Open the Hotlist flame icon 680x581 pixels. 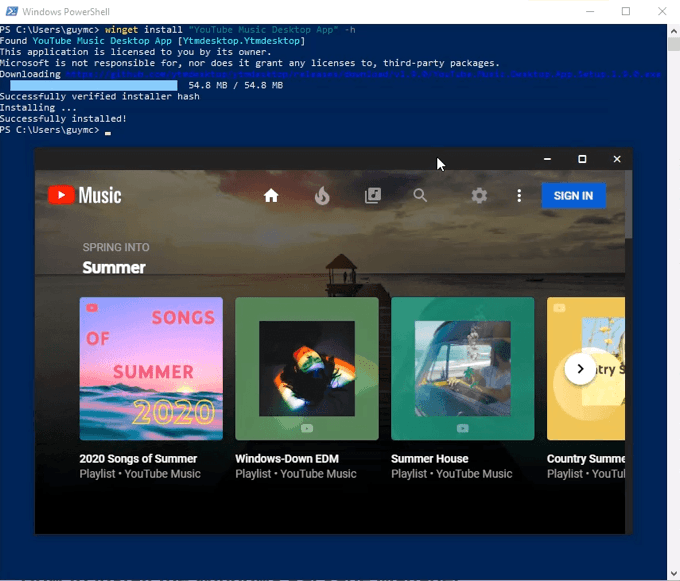pyautogui.click(x=322, y=196)
